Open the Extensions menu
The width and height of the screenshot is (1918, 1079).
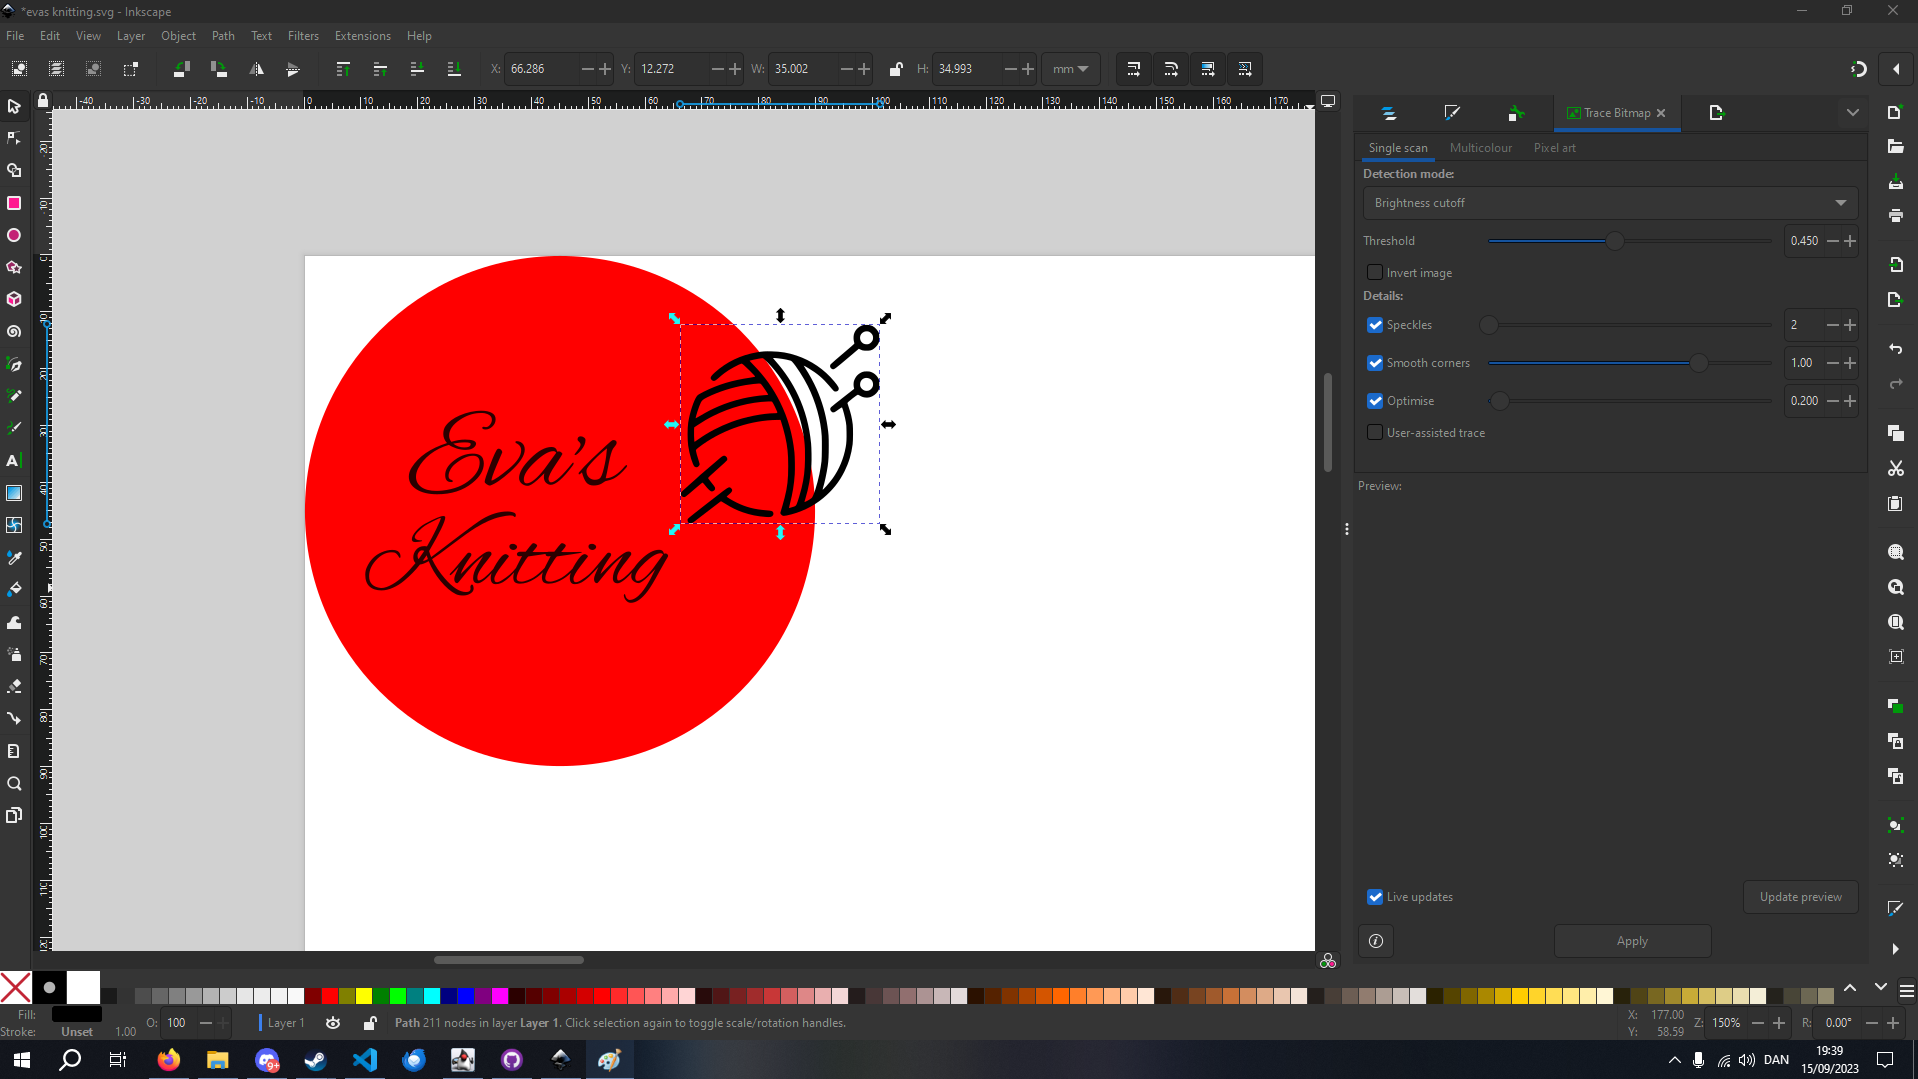click(x=362, y=36)
